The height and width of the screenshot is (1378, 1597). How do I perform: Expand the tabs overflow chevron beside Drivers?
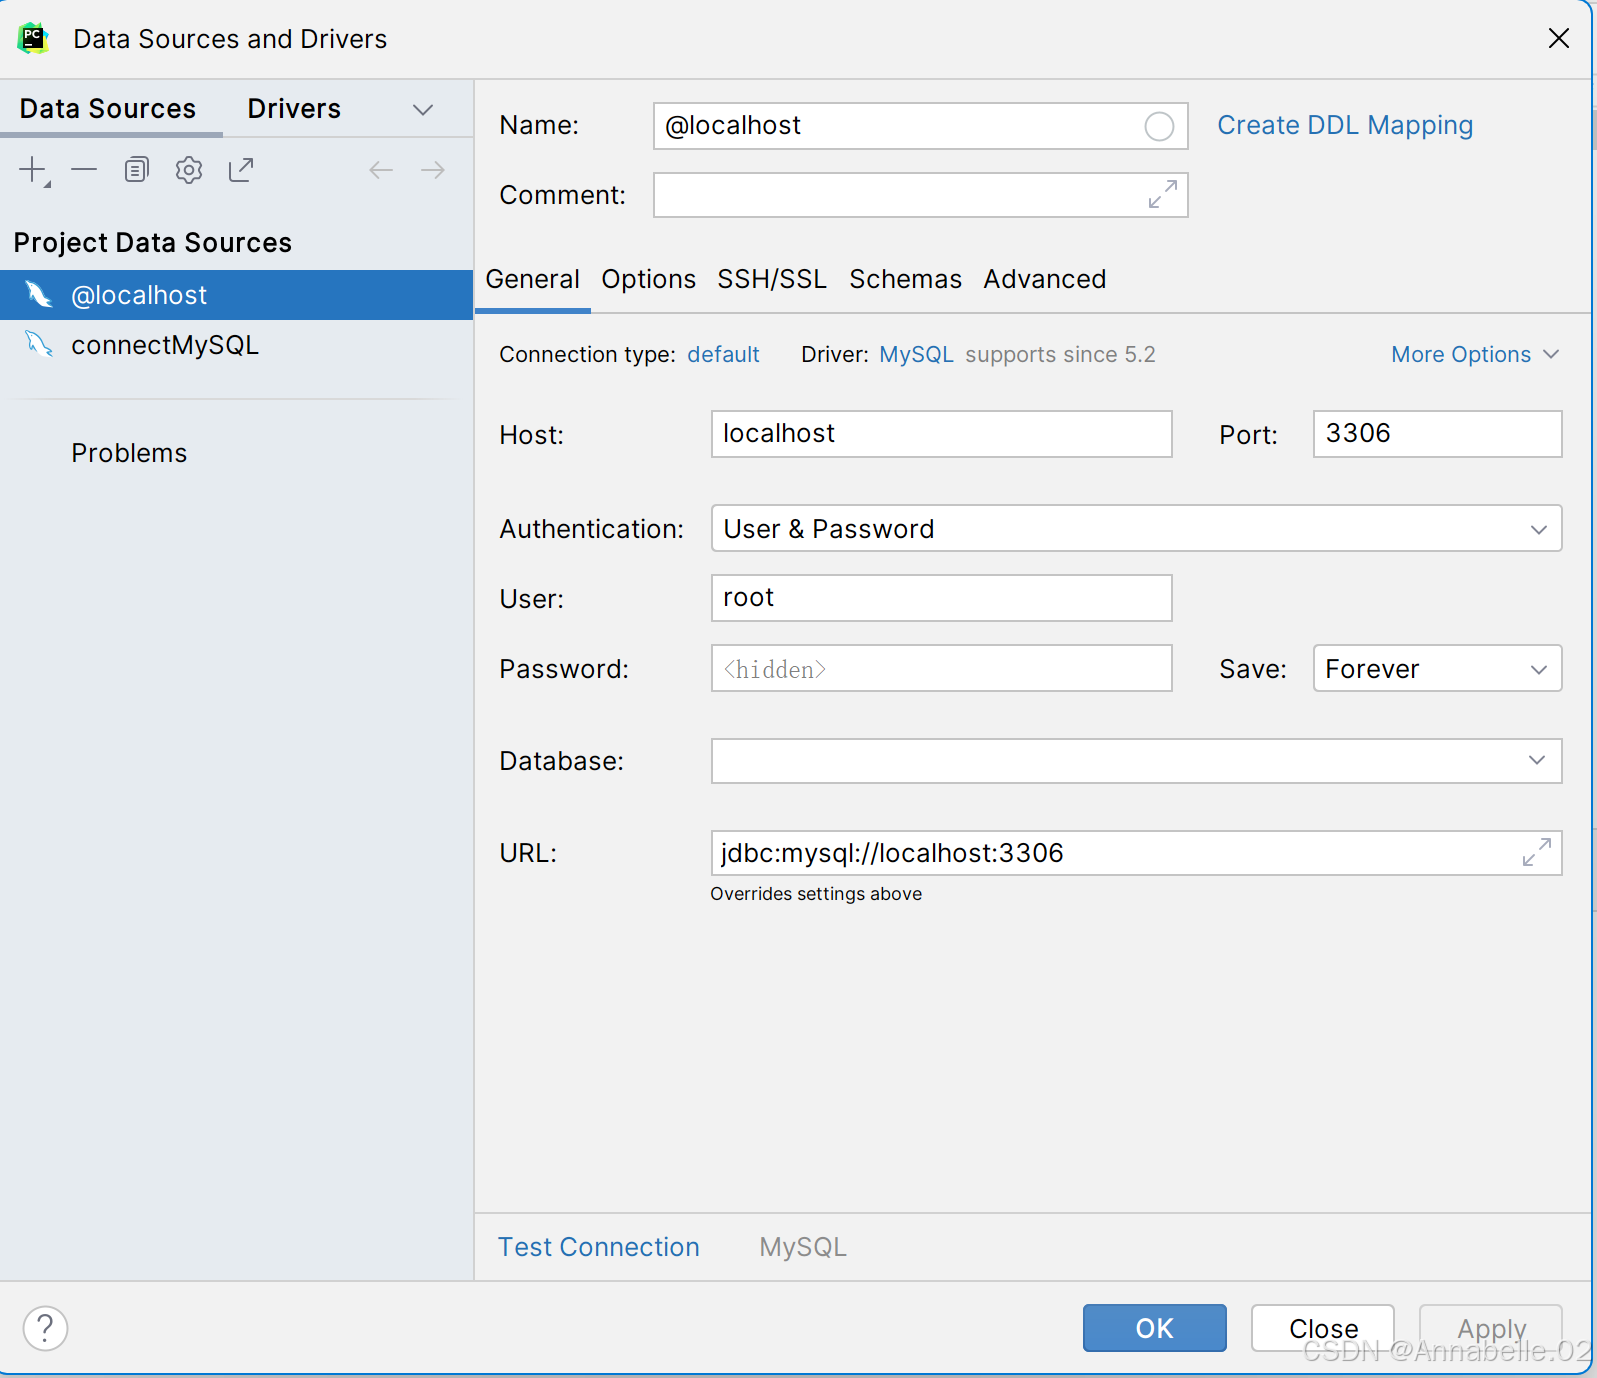[x=423, y=109]
